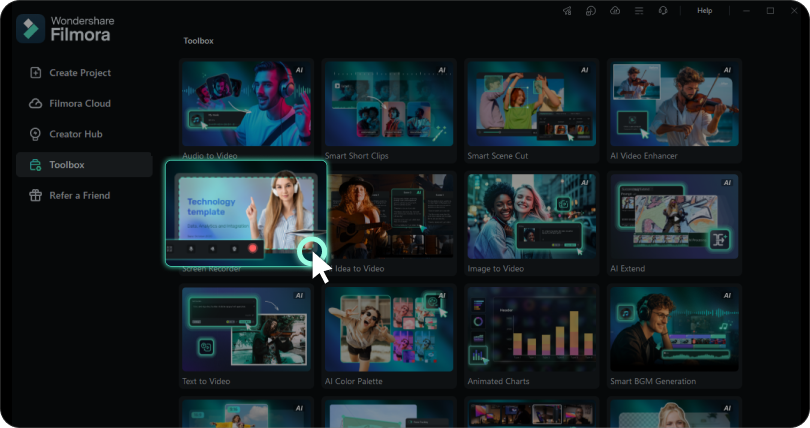
Task: Click the 'Animated Charts' label text
Action: coord(499,382)
